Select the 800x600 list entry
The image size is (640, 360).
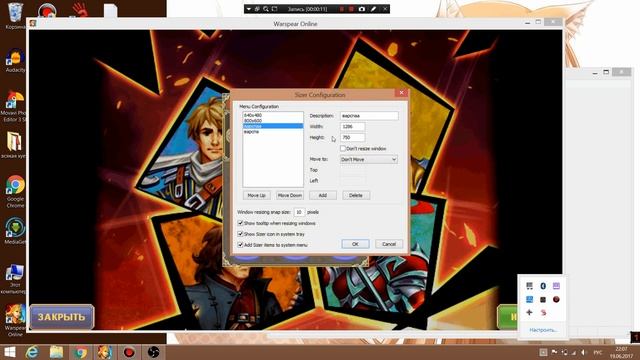(273, 121)
